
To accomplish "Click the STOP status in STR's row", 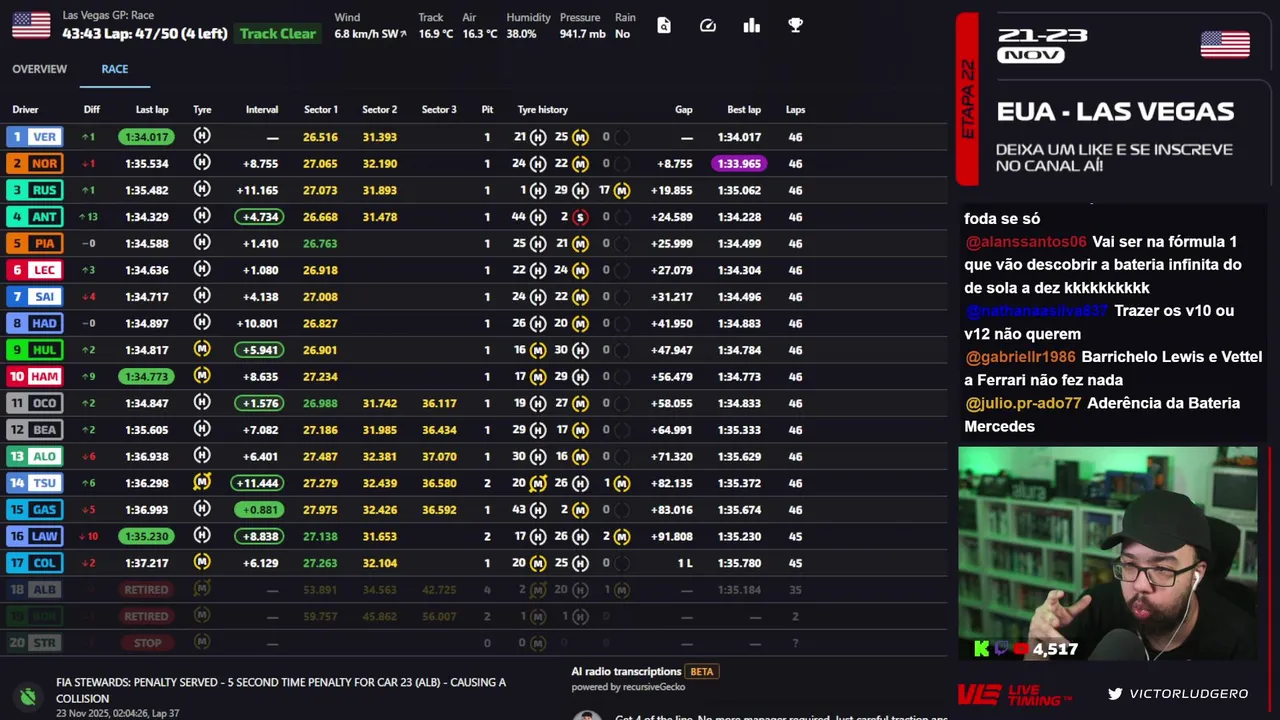I will 147,643.
